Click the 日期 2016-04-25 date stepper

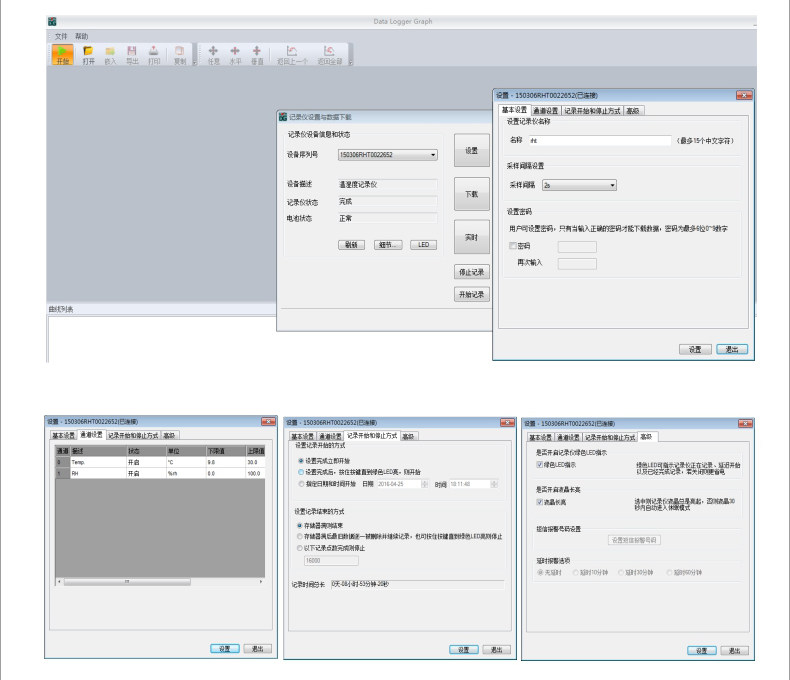pyautogui.click(x=425, y=484)
